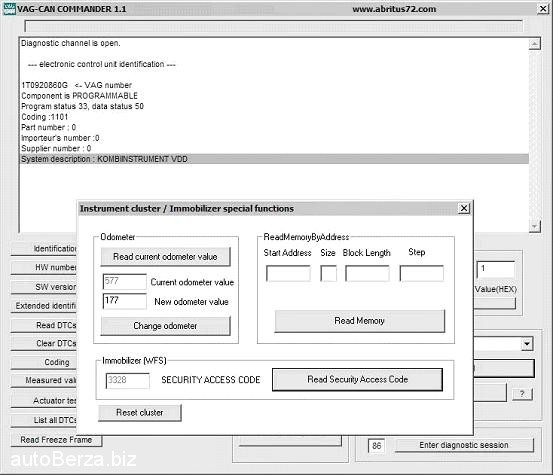Image resolution: width=553 pixels, height=476 pixels.
Task: Close the special functions dialog
Action: pyautogui.click(x=464, y=208)
